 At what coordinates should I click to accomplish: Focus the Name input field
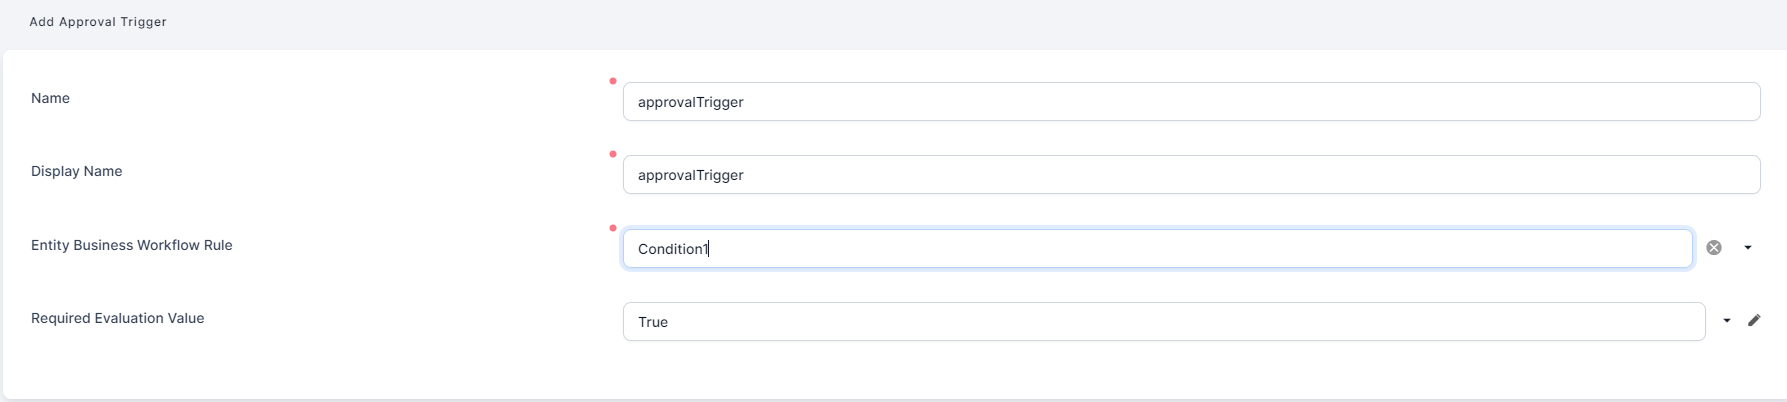tap(1190, 102)
